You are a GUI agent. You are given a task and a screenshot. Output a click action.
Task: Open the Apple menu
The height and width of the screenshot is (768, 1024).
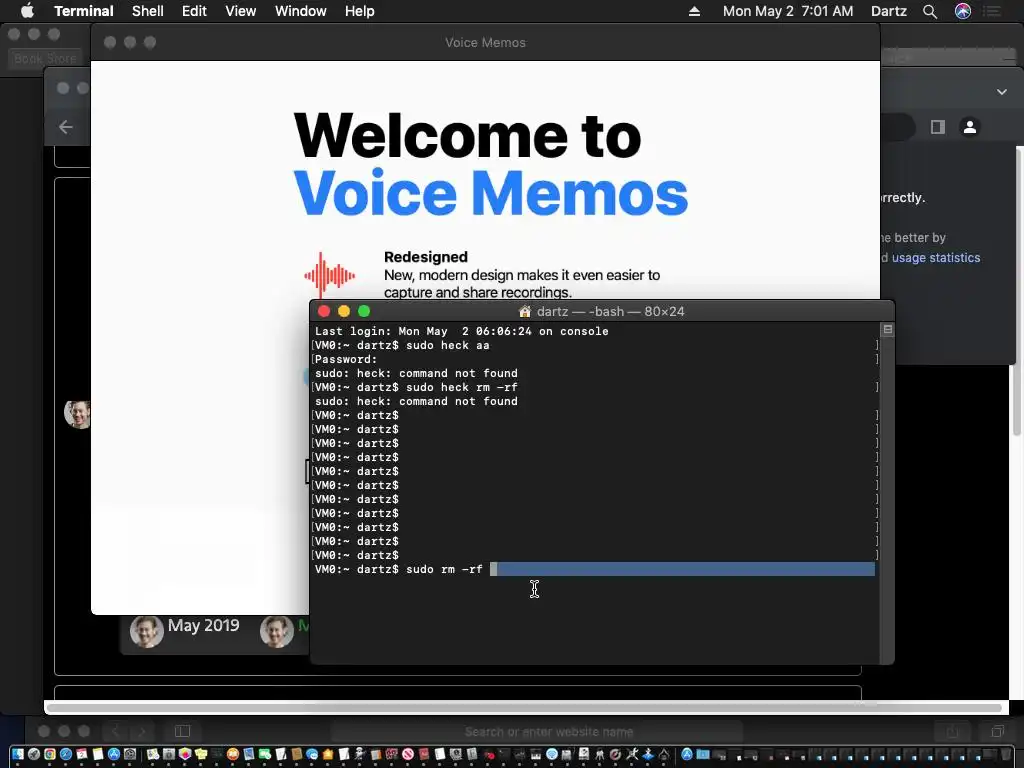(27, 11)
